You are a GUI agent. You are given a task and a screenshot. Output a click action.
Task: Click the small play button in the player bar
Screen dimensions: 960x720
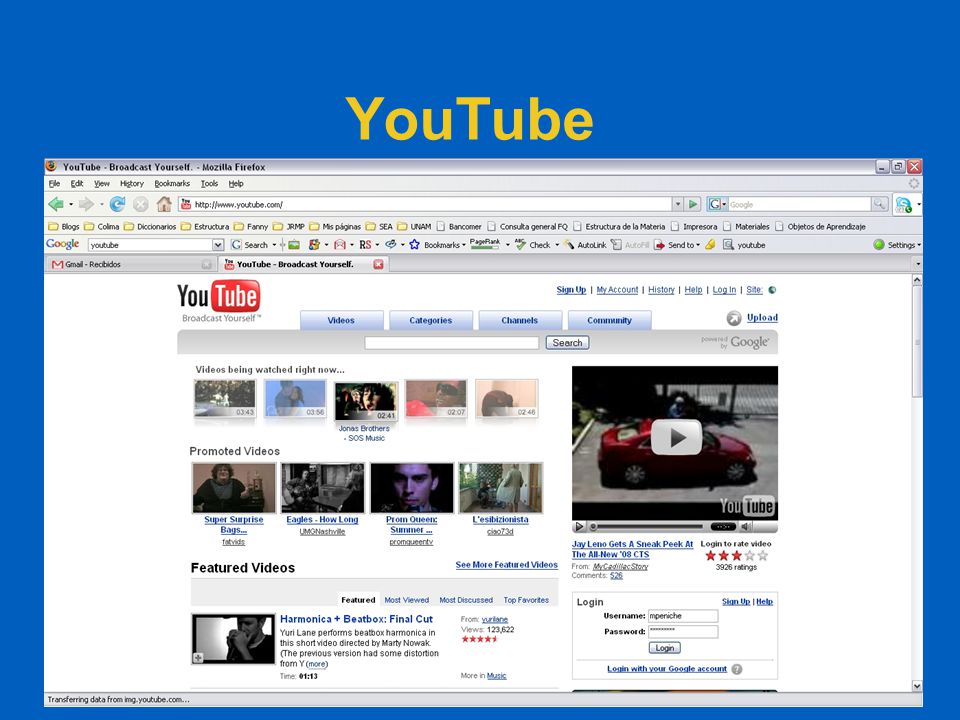[x=579, y=527]
